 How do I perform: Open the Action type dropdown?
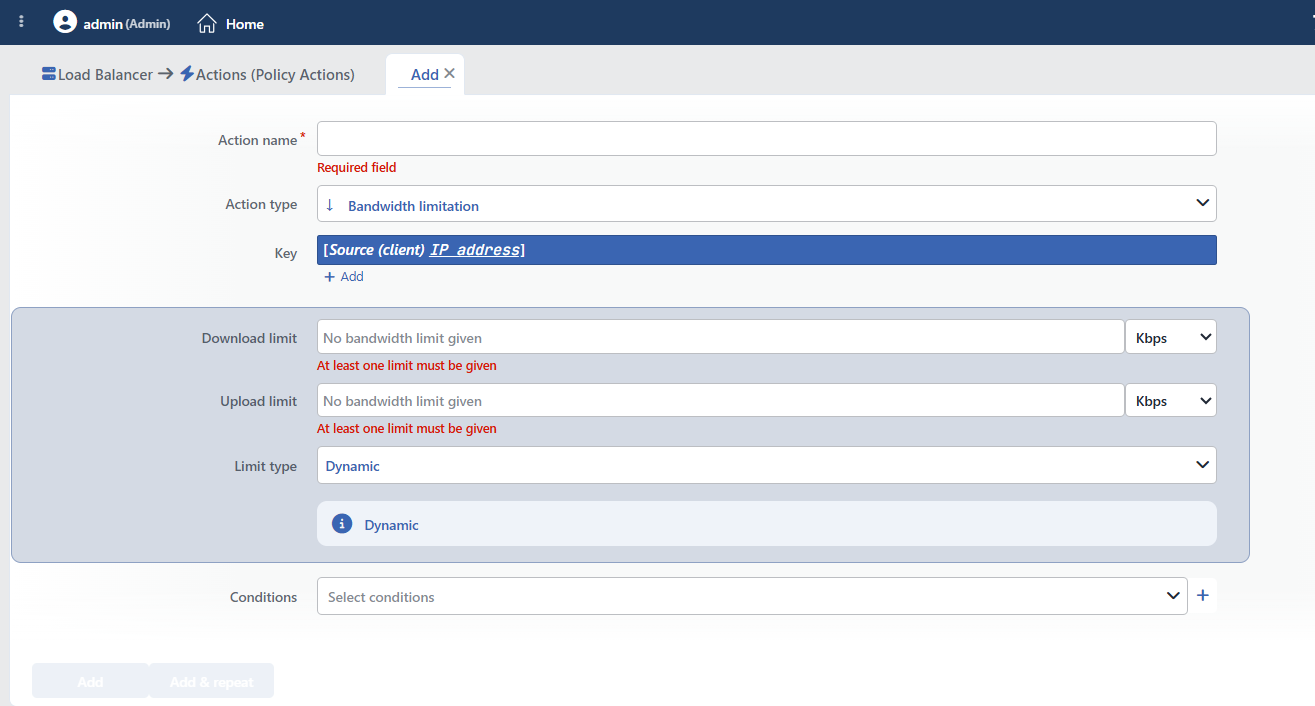766,204
